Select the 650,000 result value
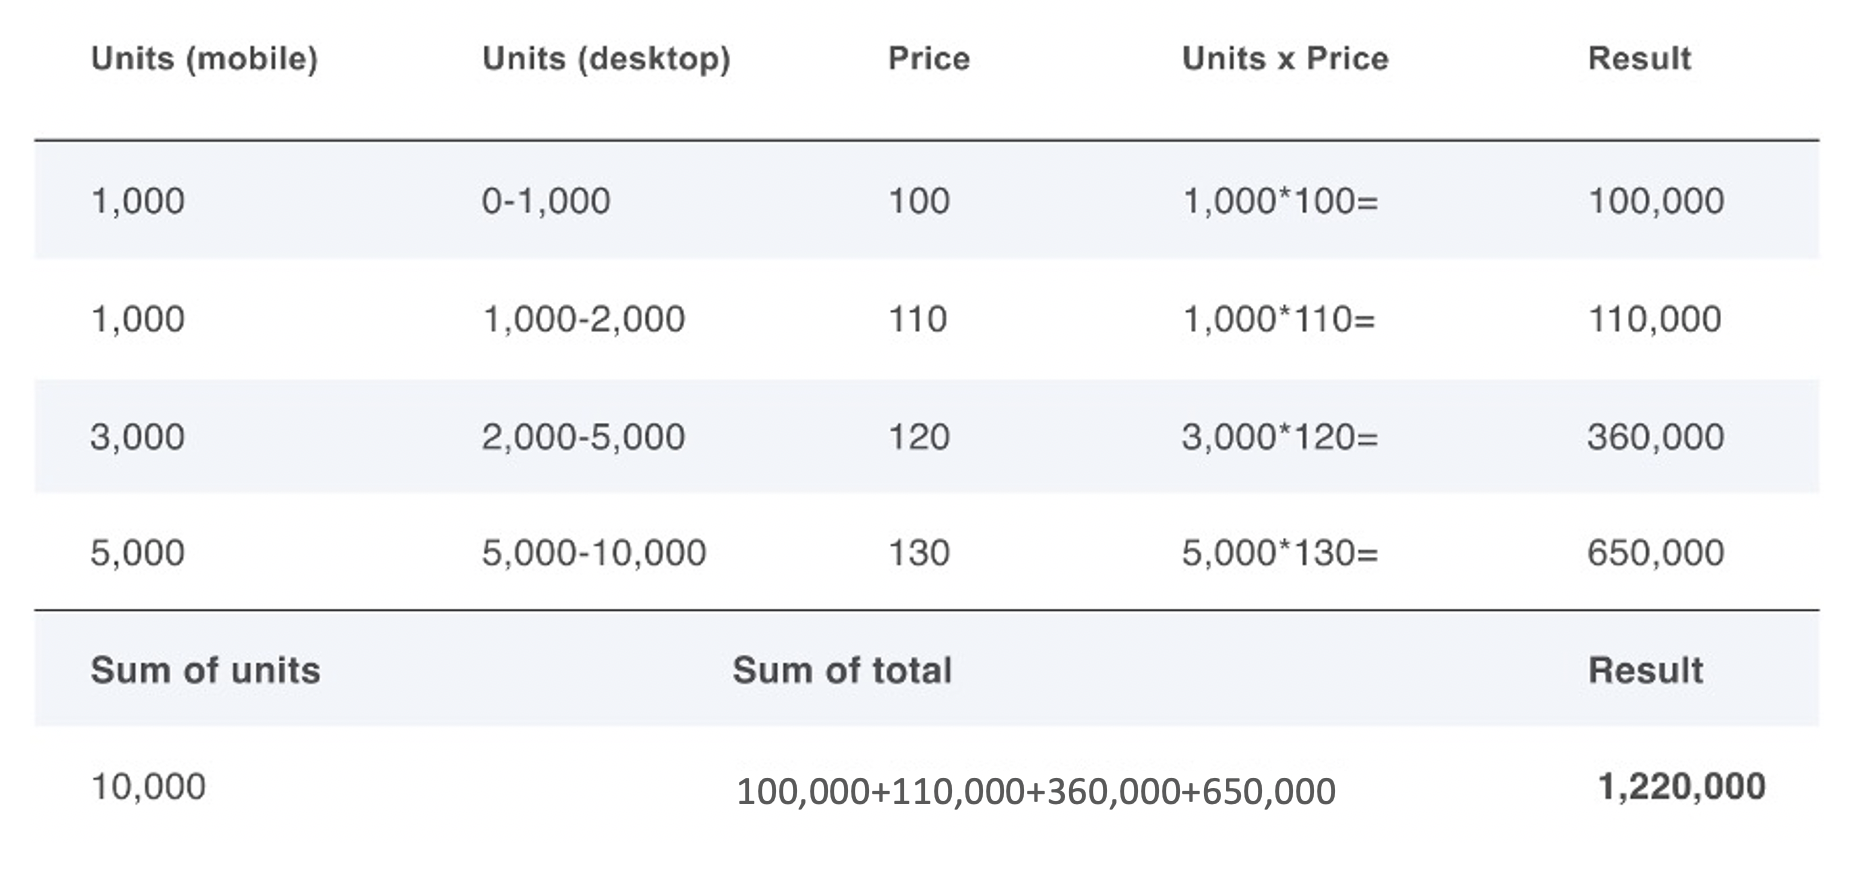Screen dimensions: 1856x870 pos(1655,553)
